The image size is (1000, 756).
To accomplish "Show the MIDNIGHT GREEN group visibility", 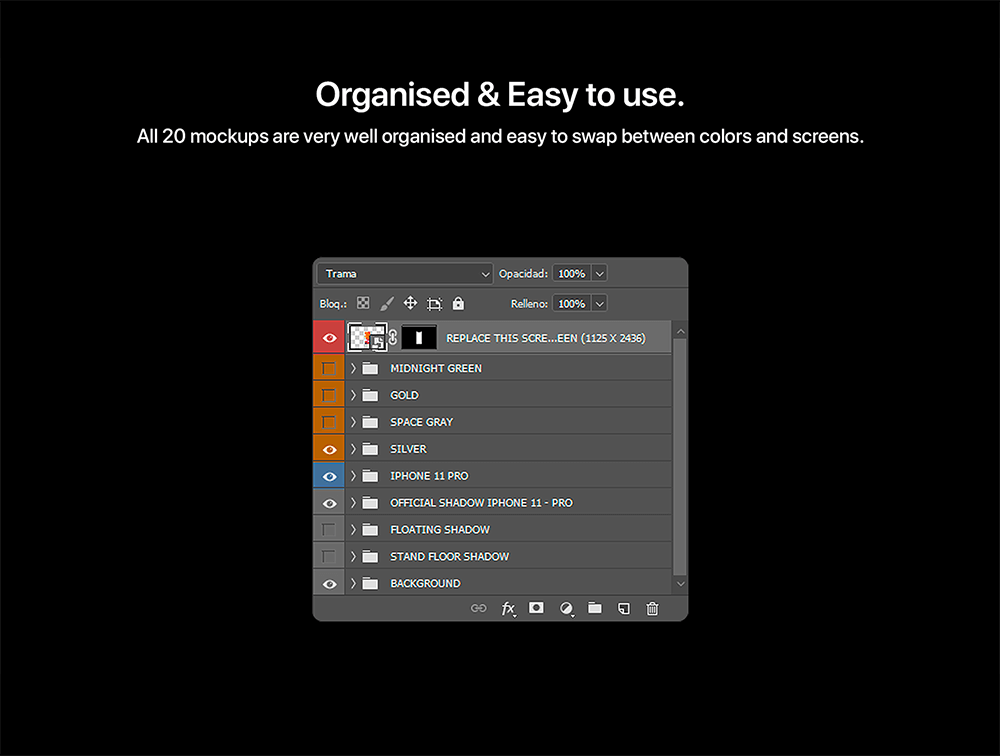I will [329, 368].
